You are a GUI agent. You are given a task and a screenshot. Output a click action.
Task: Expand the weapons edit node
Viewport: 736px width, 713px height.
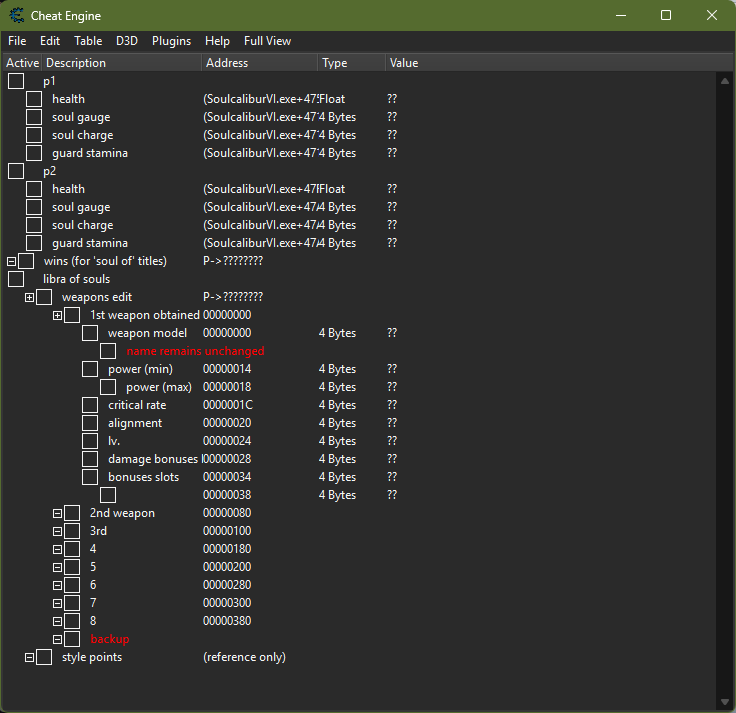pyautogui.click(x=30, y=298)
